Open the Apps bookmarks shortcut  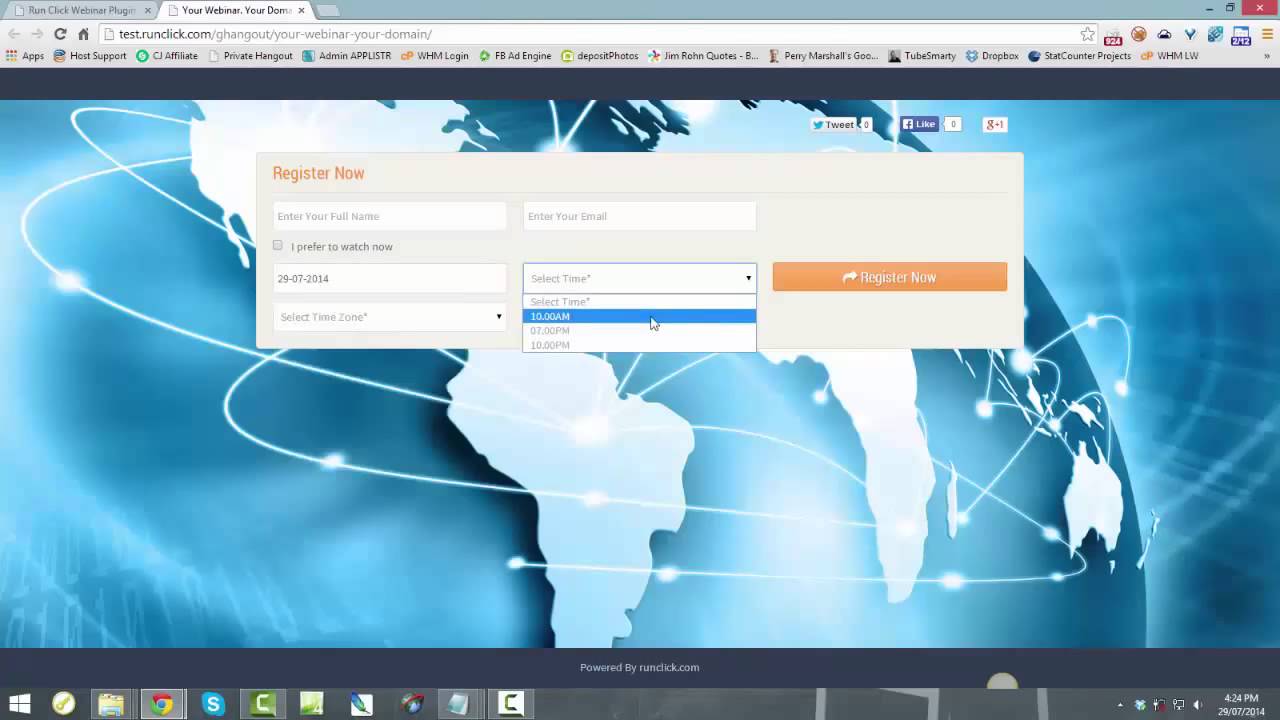click(25, 56)
